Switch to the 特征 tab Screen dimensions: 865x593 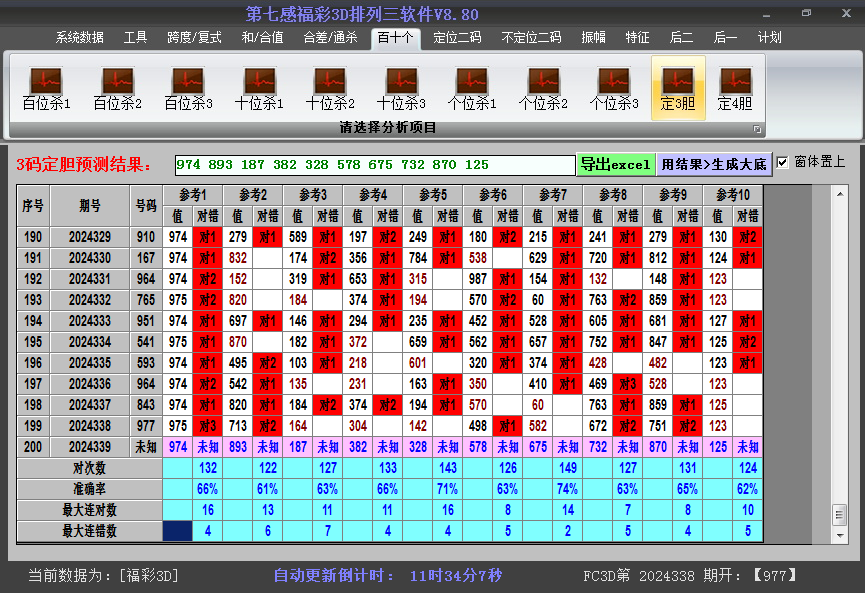(637, 38)
